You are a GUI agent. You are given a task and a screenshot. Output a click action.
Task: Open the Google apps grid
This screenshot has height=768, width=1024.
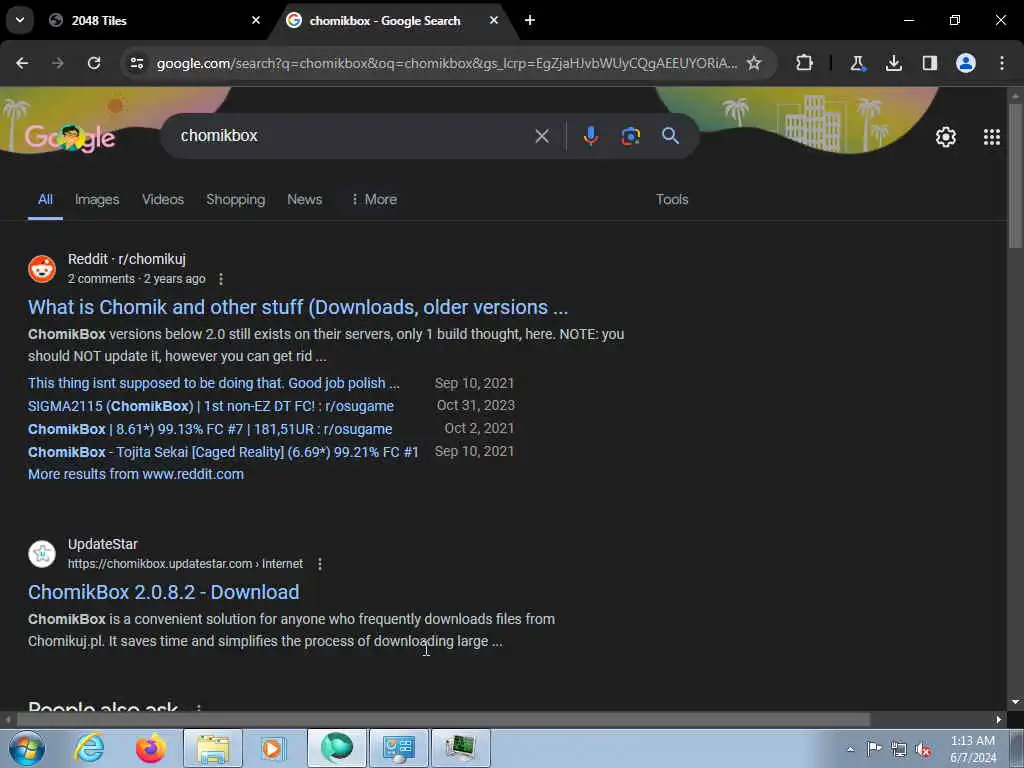pyautogui.click(x=991, y=136)
